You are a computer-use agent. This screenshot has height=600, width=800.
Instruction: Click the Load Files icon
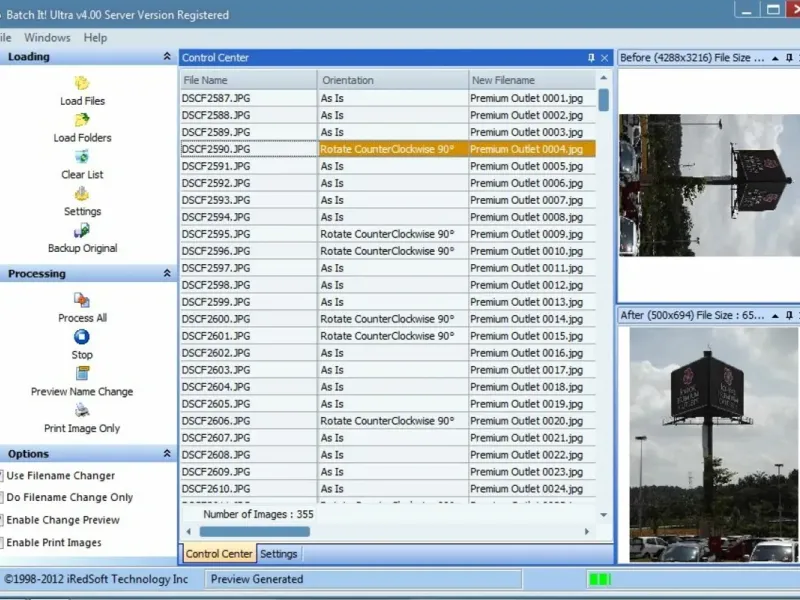82,84
